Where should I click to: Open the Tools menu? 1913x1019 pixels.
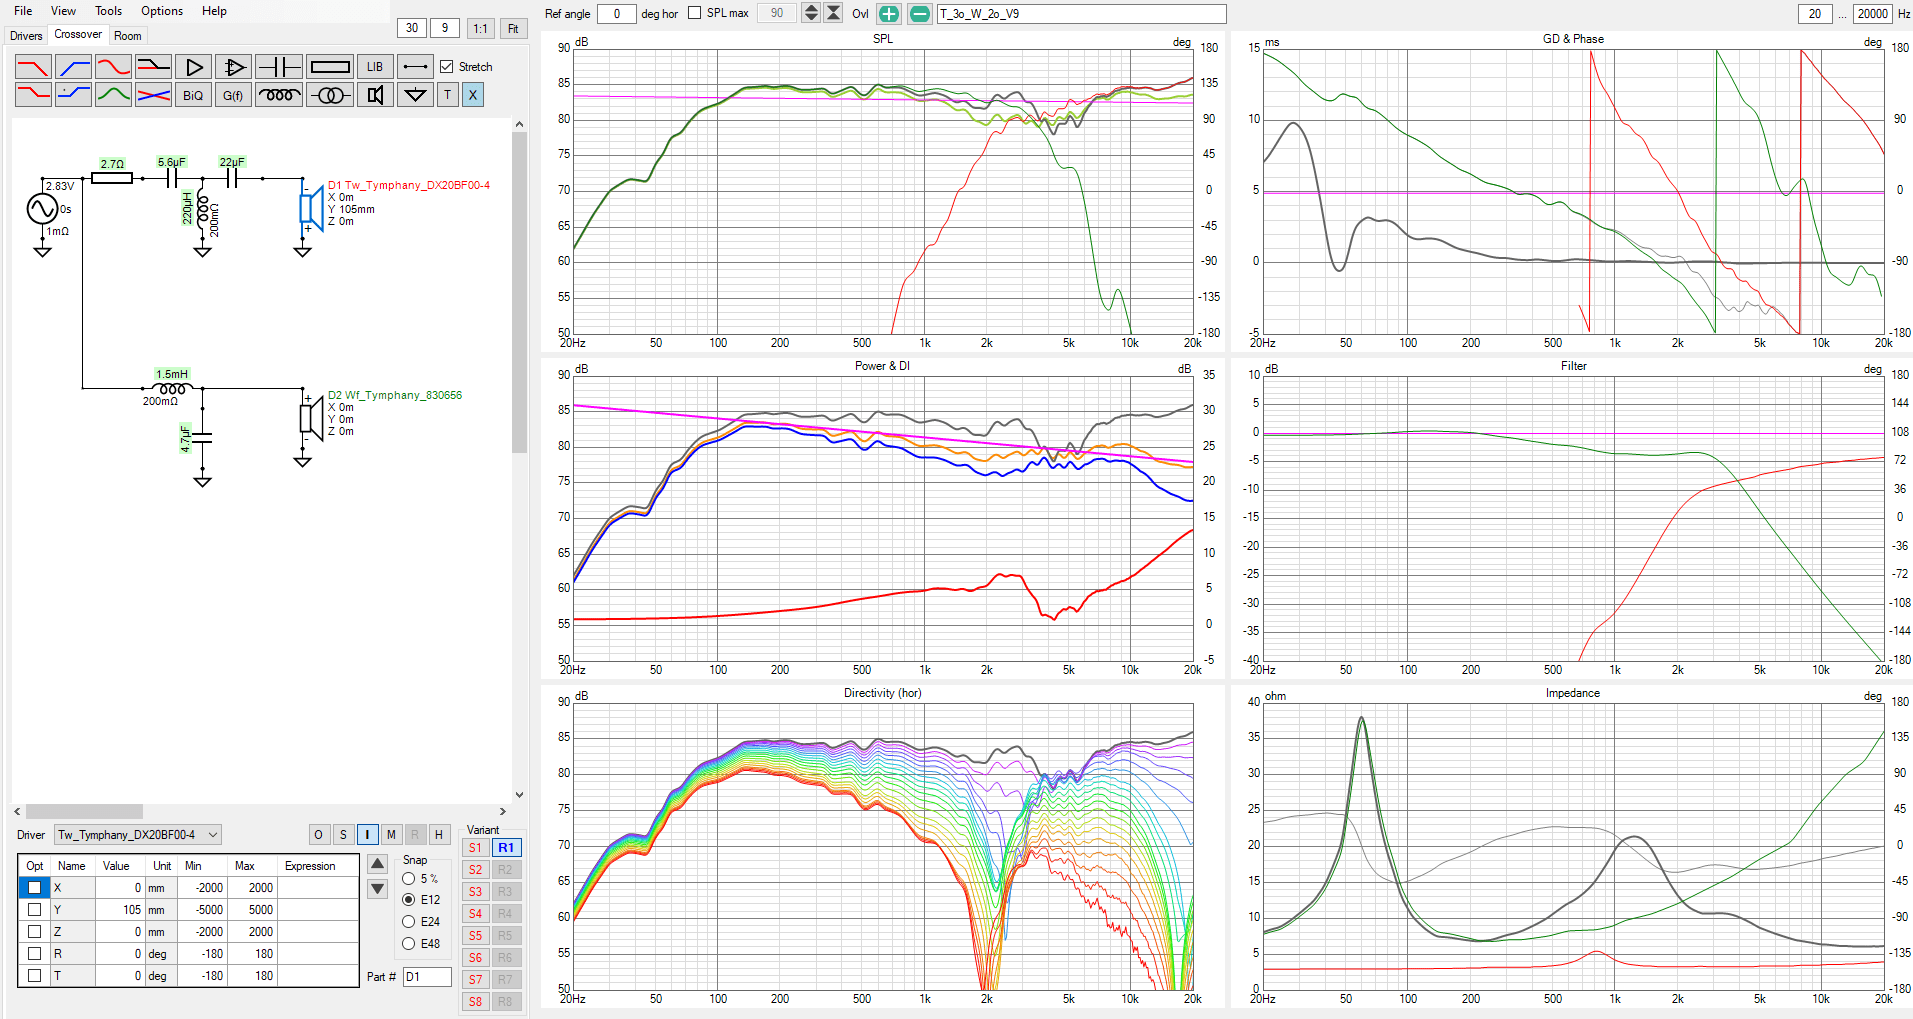click(108, 11)
